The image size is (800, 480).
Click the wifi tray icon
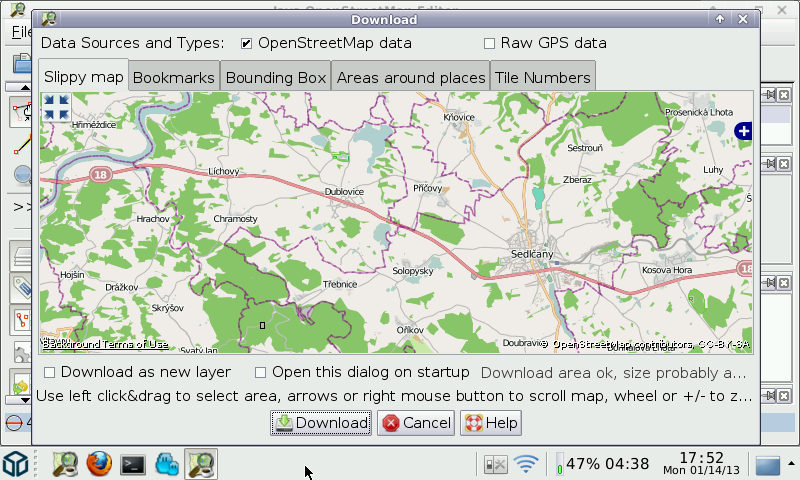(x=526, y=464)
